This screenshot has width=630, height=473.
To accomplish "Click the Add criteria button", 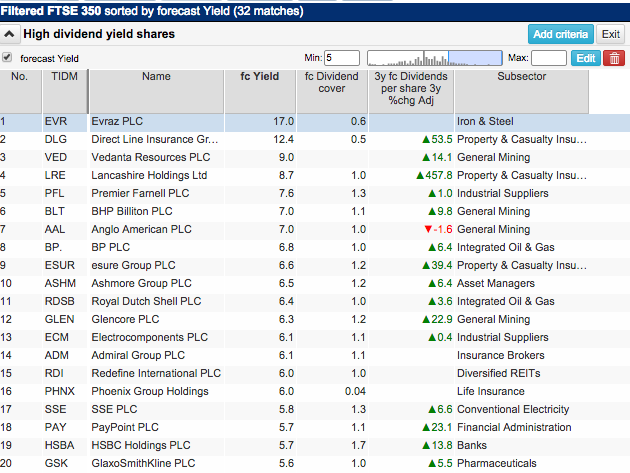I will (x=560, y=35).
